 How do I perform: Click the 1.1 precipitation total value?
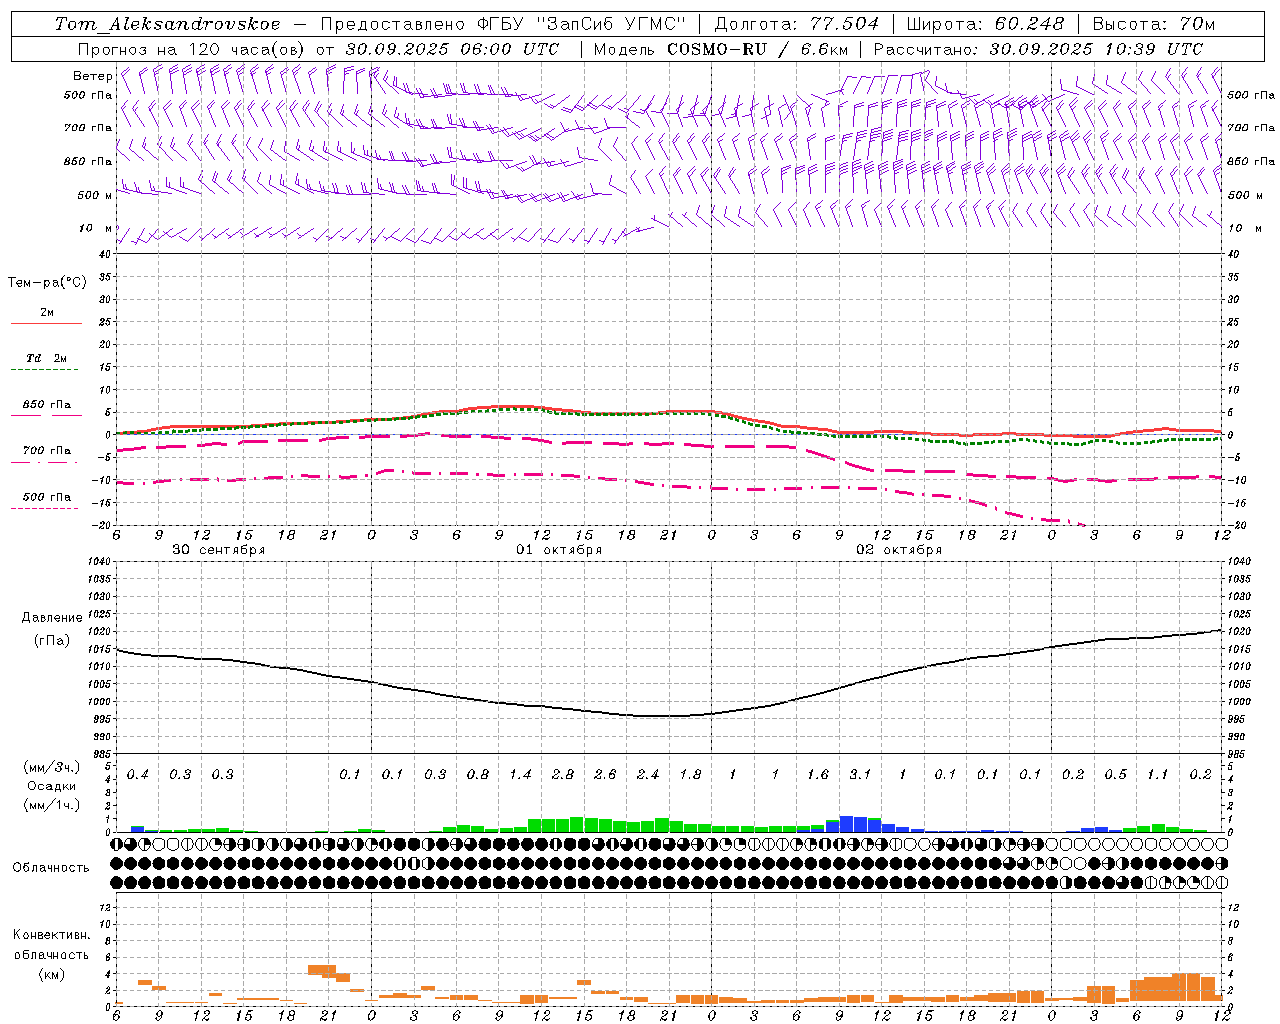[1158, 774]
